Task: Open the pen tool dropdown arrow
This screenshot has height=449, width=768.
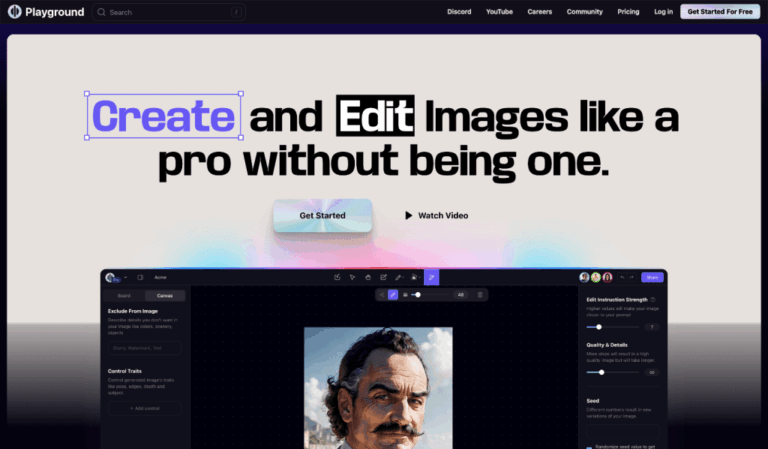Action: [x=404, y=278]
